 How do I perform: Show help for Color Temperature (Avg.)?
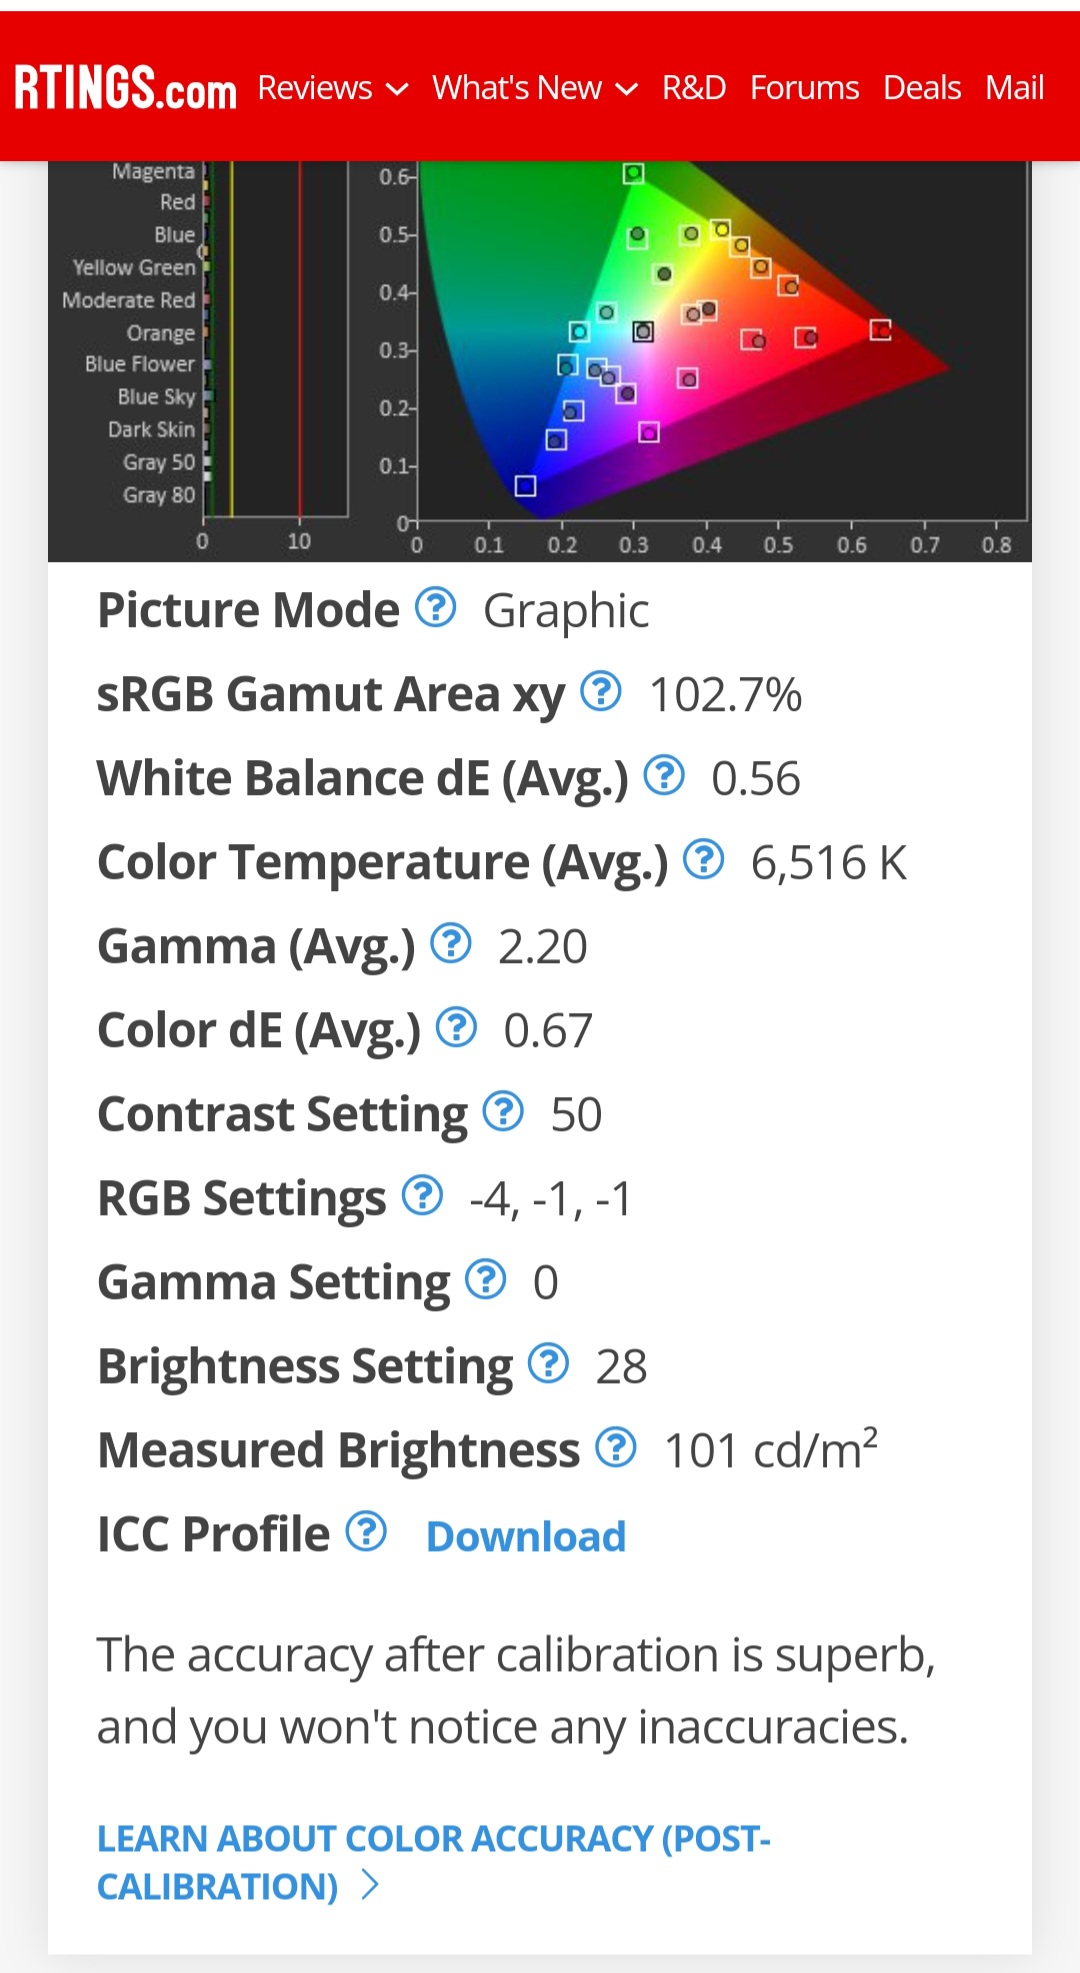[x=704, y=858]
